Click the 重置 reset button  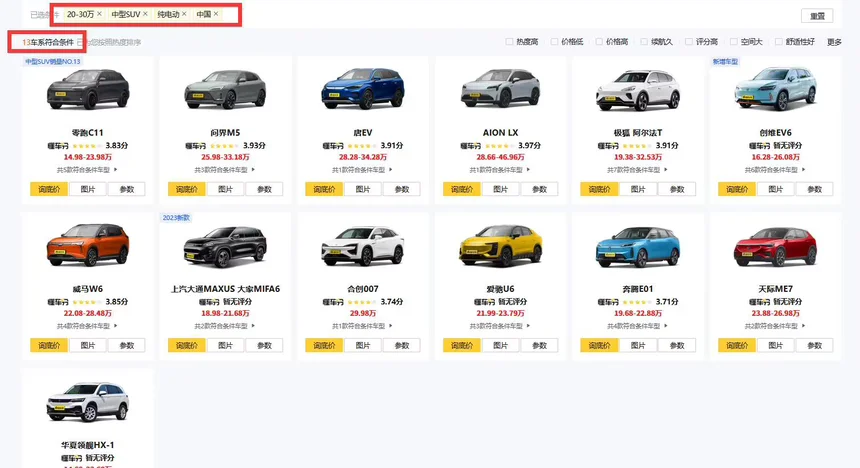[x=817, y=16]
